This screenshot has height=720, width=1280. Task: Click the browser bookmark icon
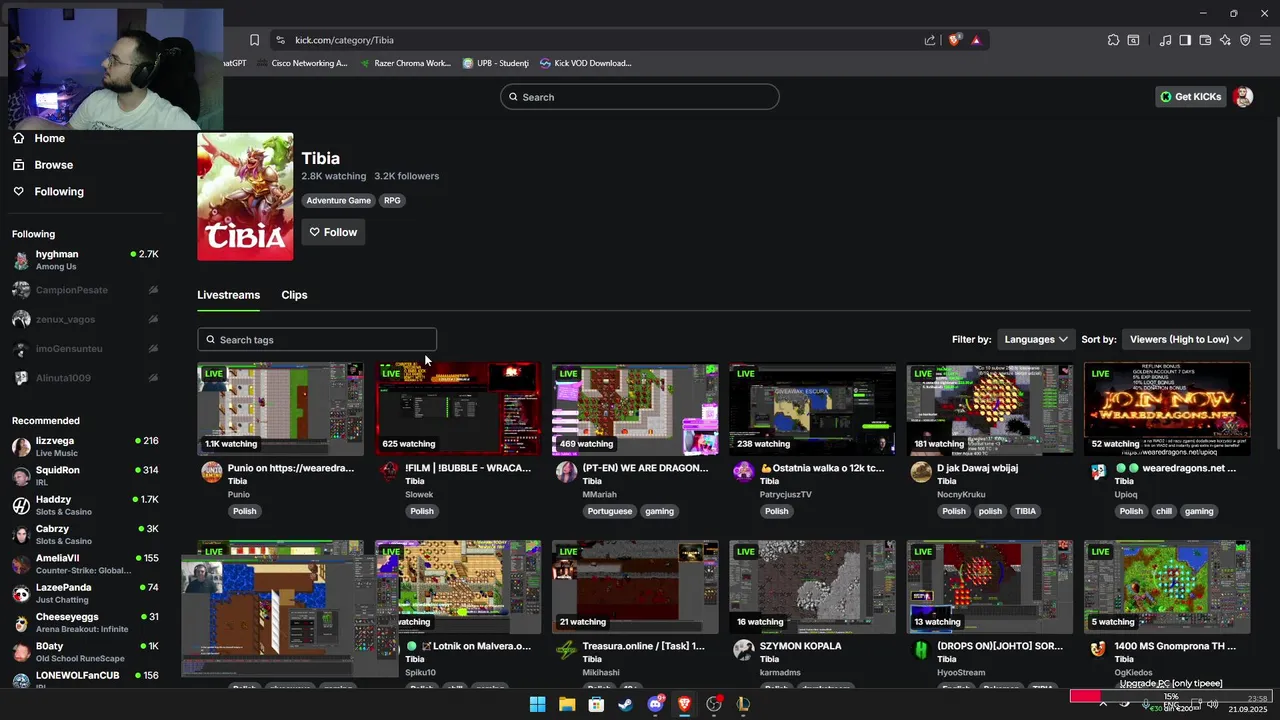click(x=254, y=40)
